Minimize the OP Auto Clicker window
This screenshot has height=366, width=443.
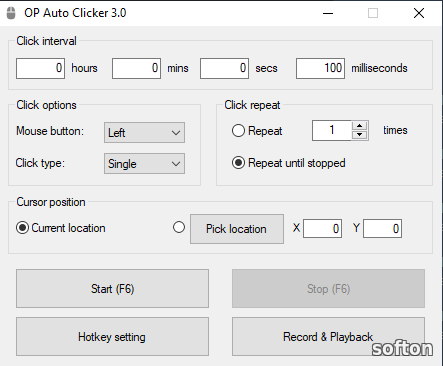tap(328, 13)
